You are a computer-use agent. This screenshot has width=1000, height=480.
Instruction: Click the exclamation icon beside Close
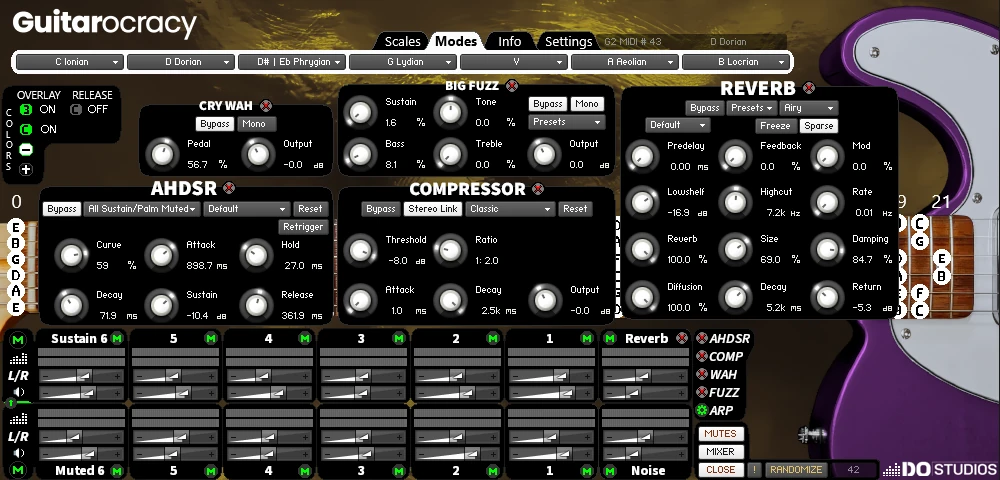click(754, 470)
